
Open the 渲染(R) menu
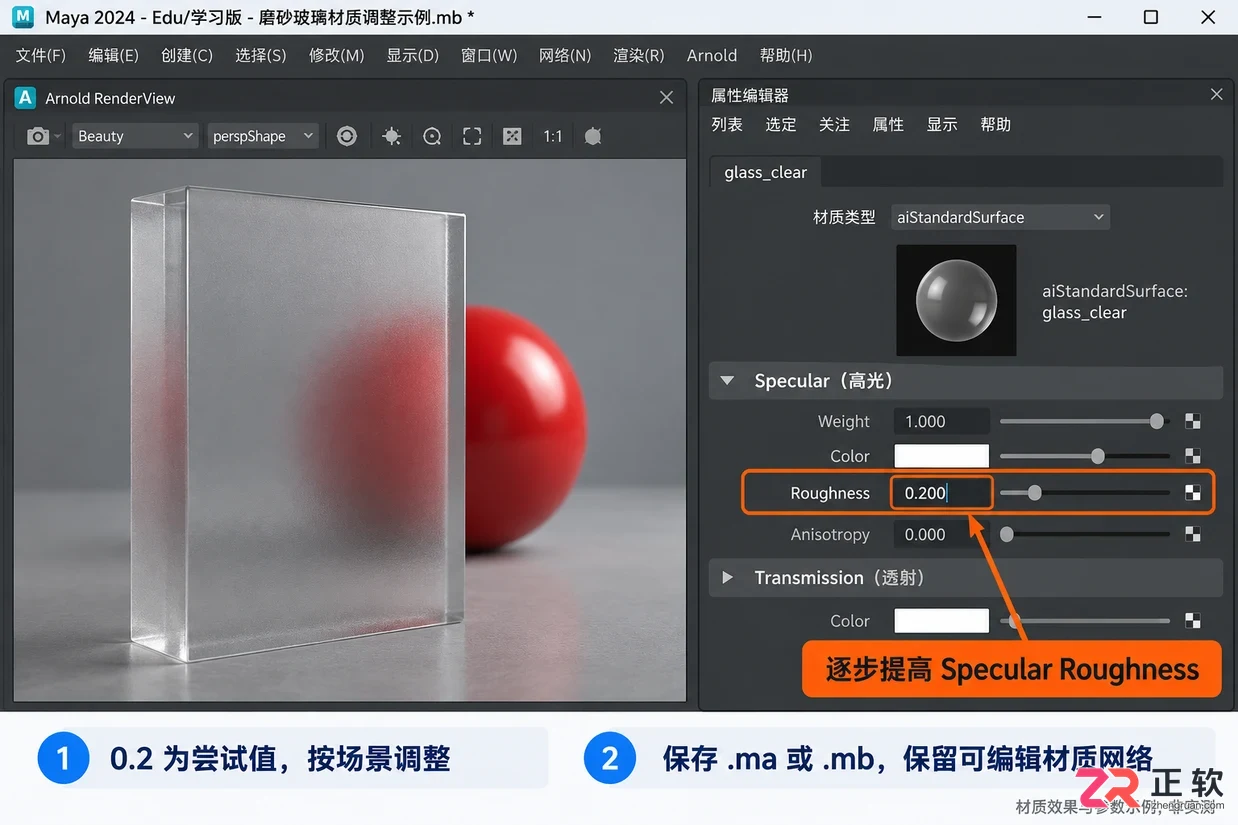point(639,55)
